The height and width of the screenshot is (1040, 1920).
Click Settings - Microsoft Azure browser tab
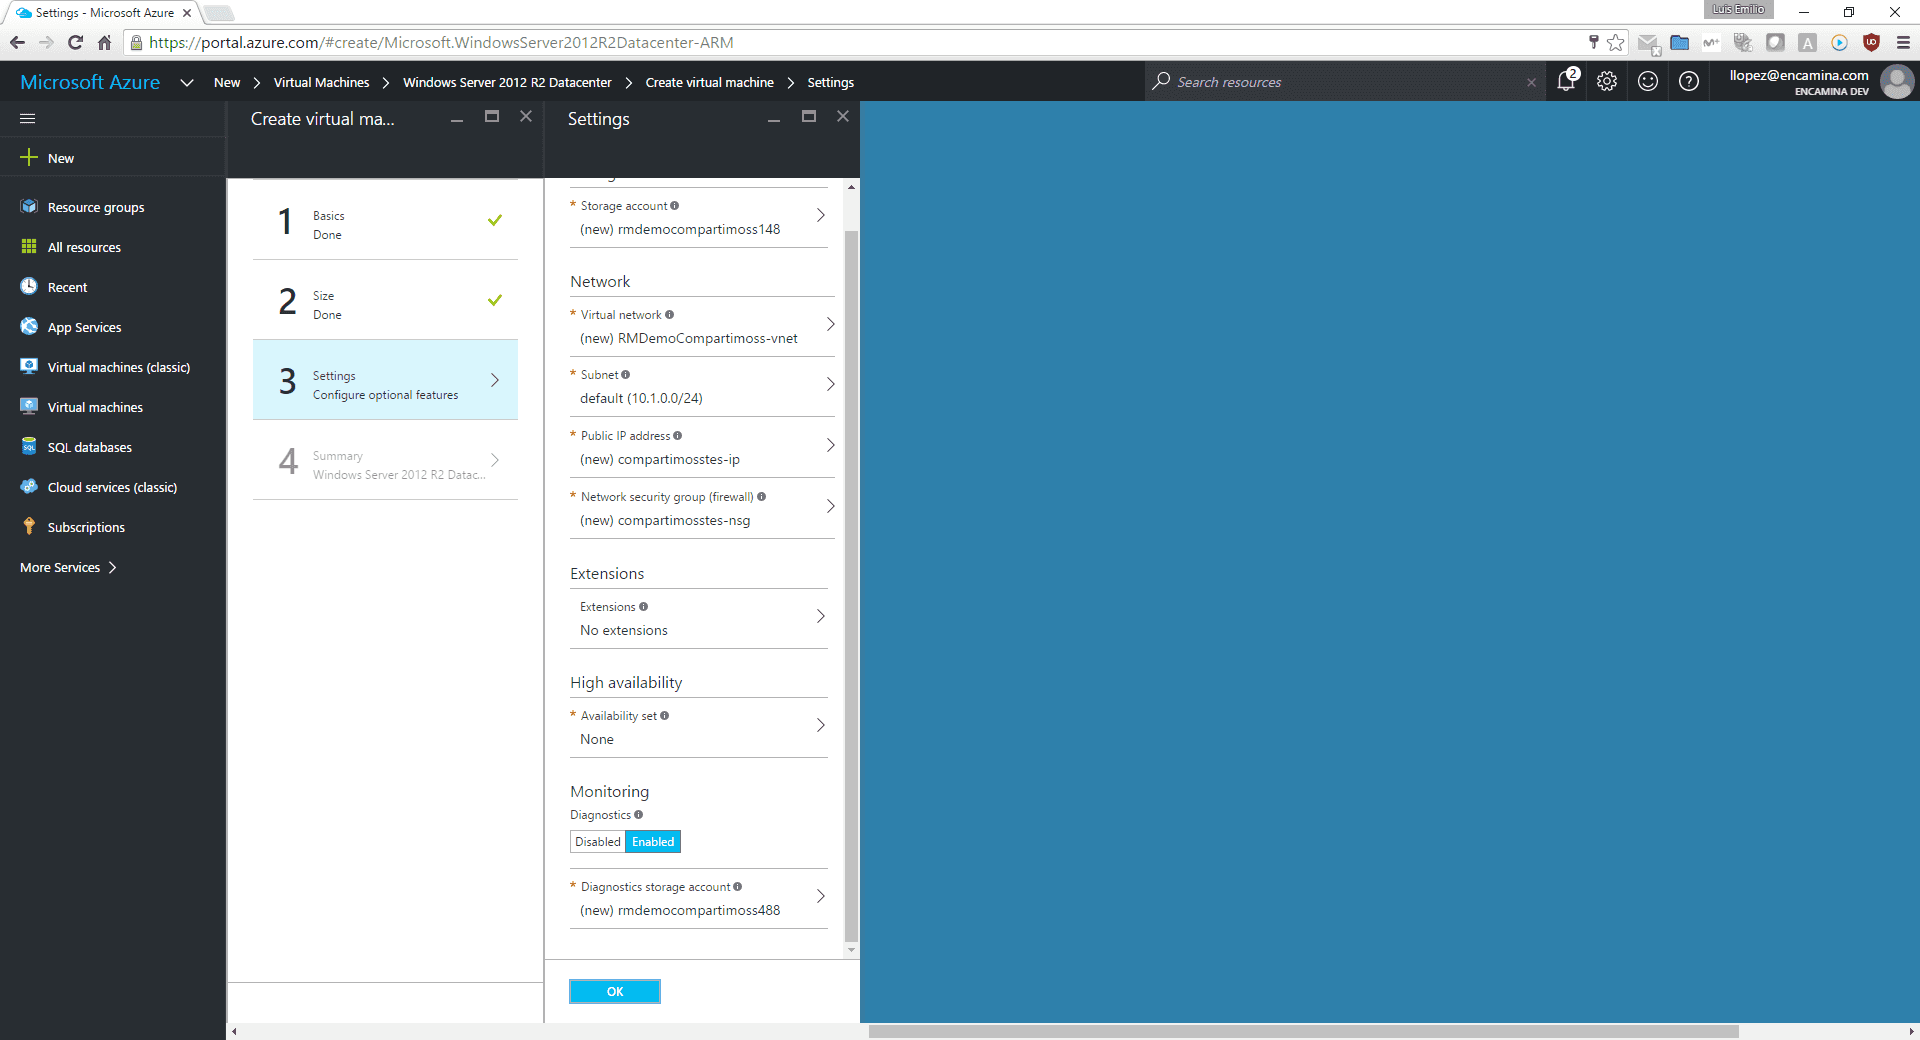tap(102, 12)
